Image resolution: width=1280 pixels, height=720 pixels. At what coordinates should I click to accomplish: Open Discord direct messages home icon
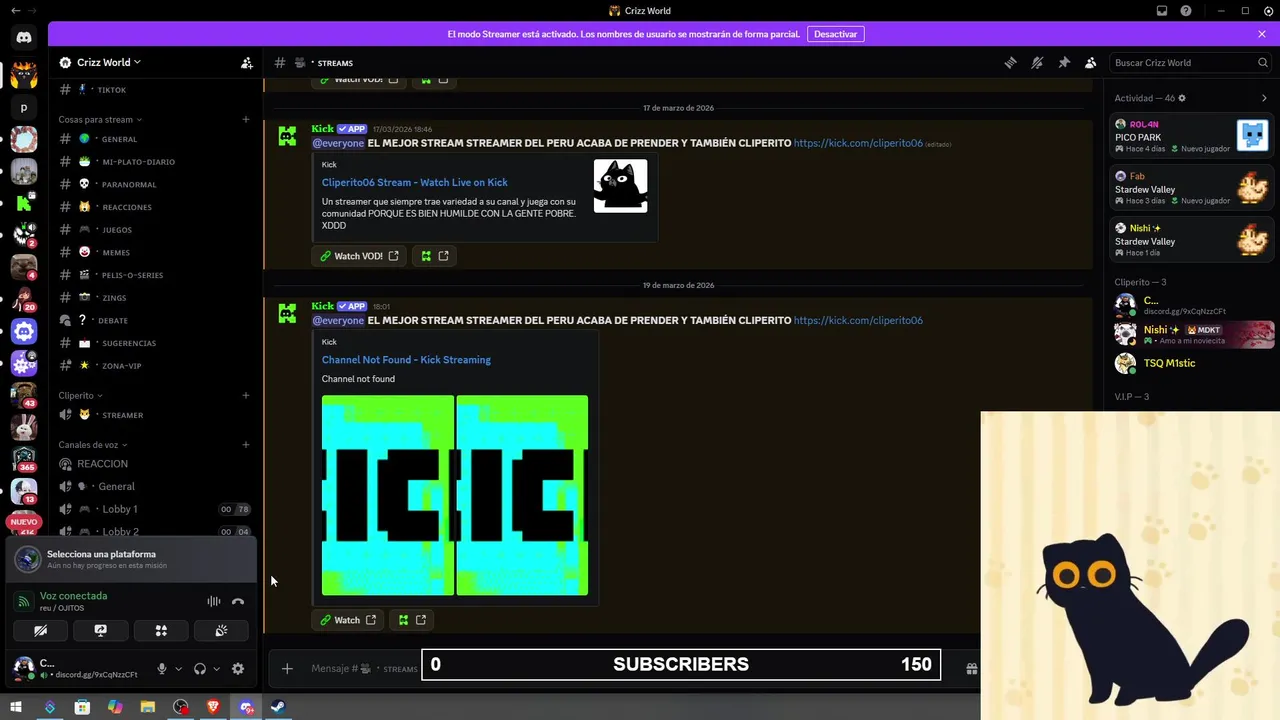pyautogui.click(x=24, y=37)
